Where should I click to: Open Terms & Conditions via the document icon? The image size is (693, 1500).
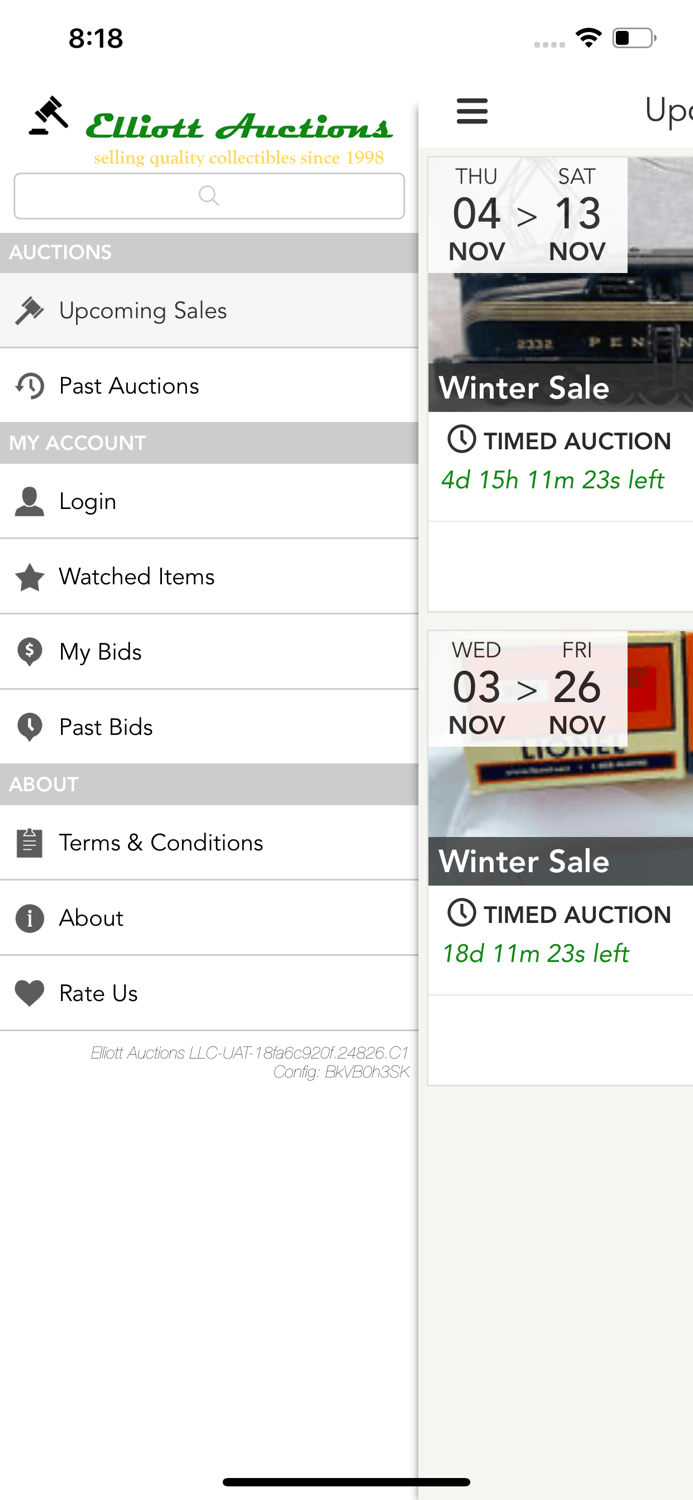coord(29,843)
